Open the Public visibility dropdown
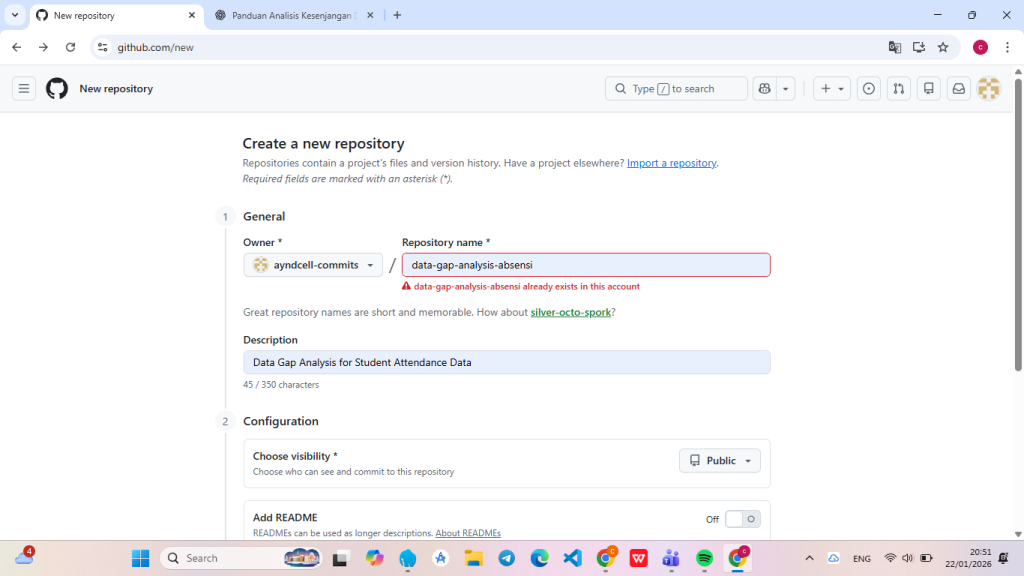Screen dimensions: 1024x576 (720, 461)
